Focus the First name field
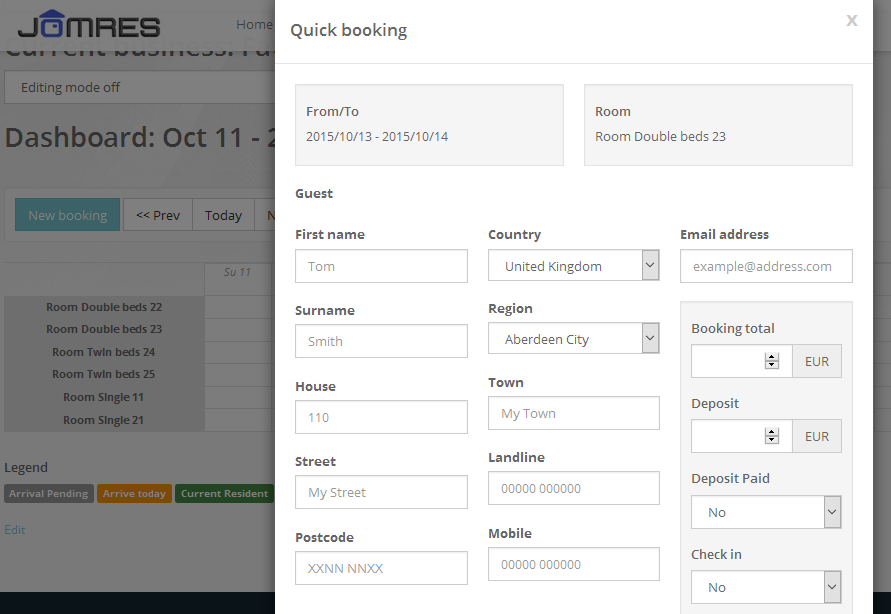The height and width of the screenshot is (614, 891). pyautogui.click(x=381, y=266)
